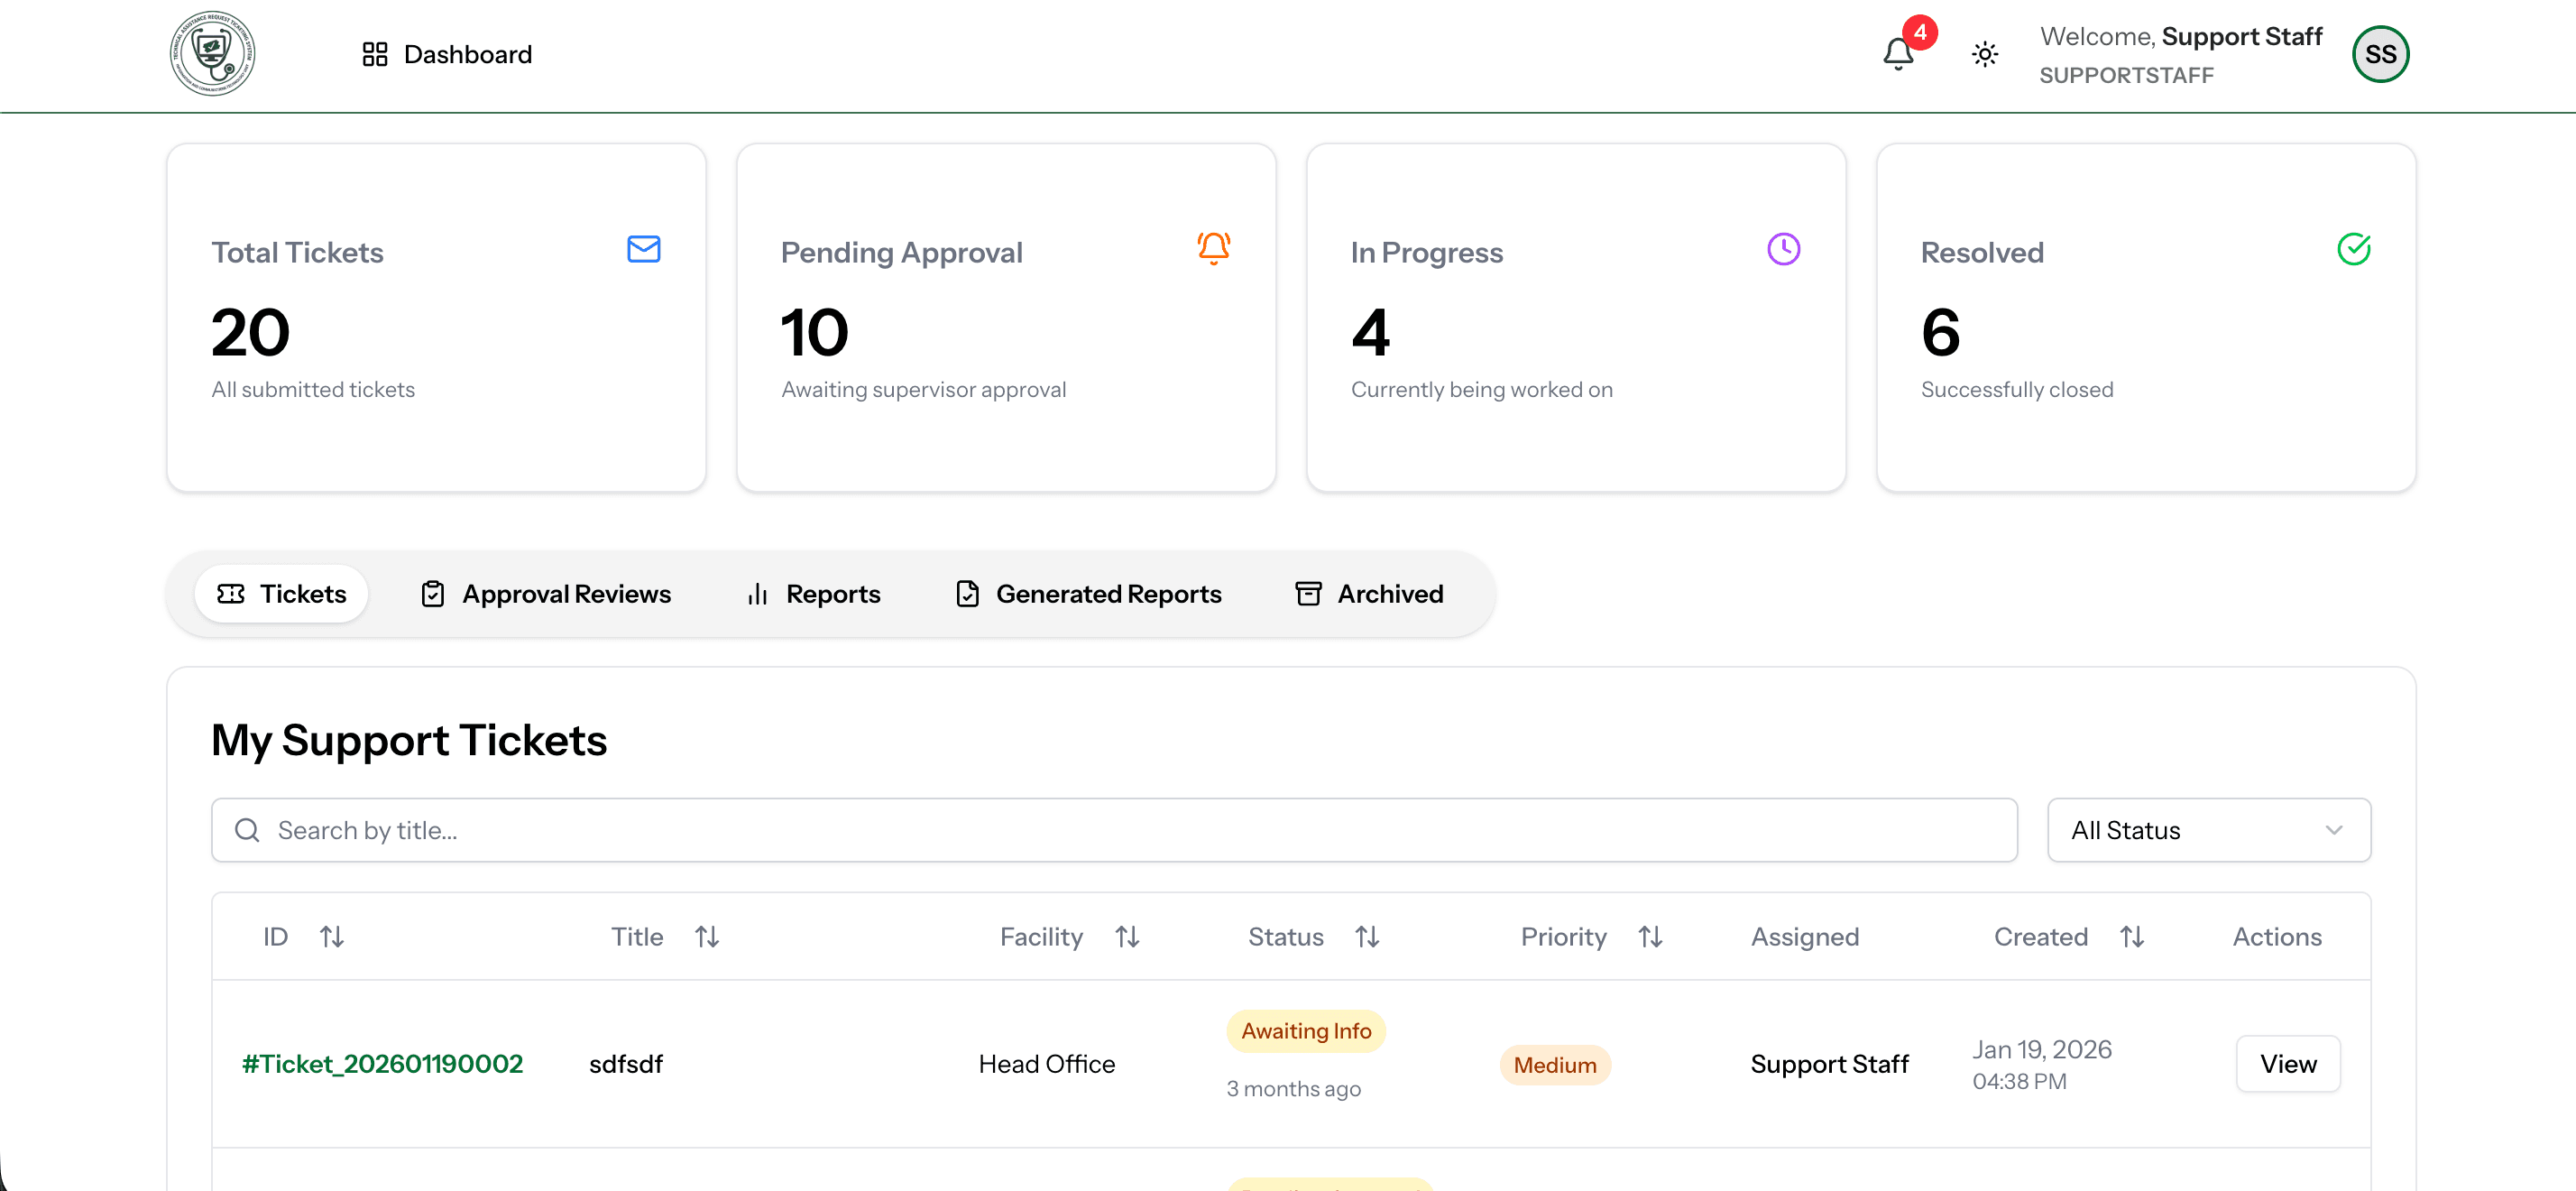Switch to the Approval Reviews tab

tap(546, 594)
